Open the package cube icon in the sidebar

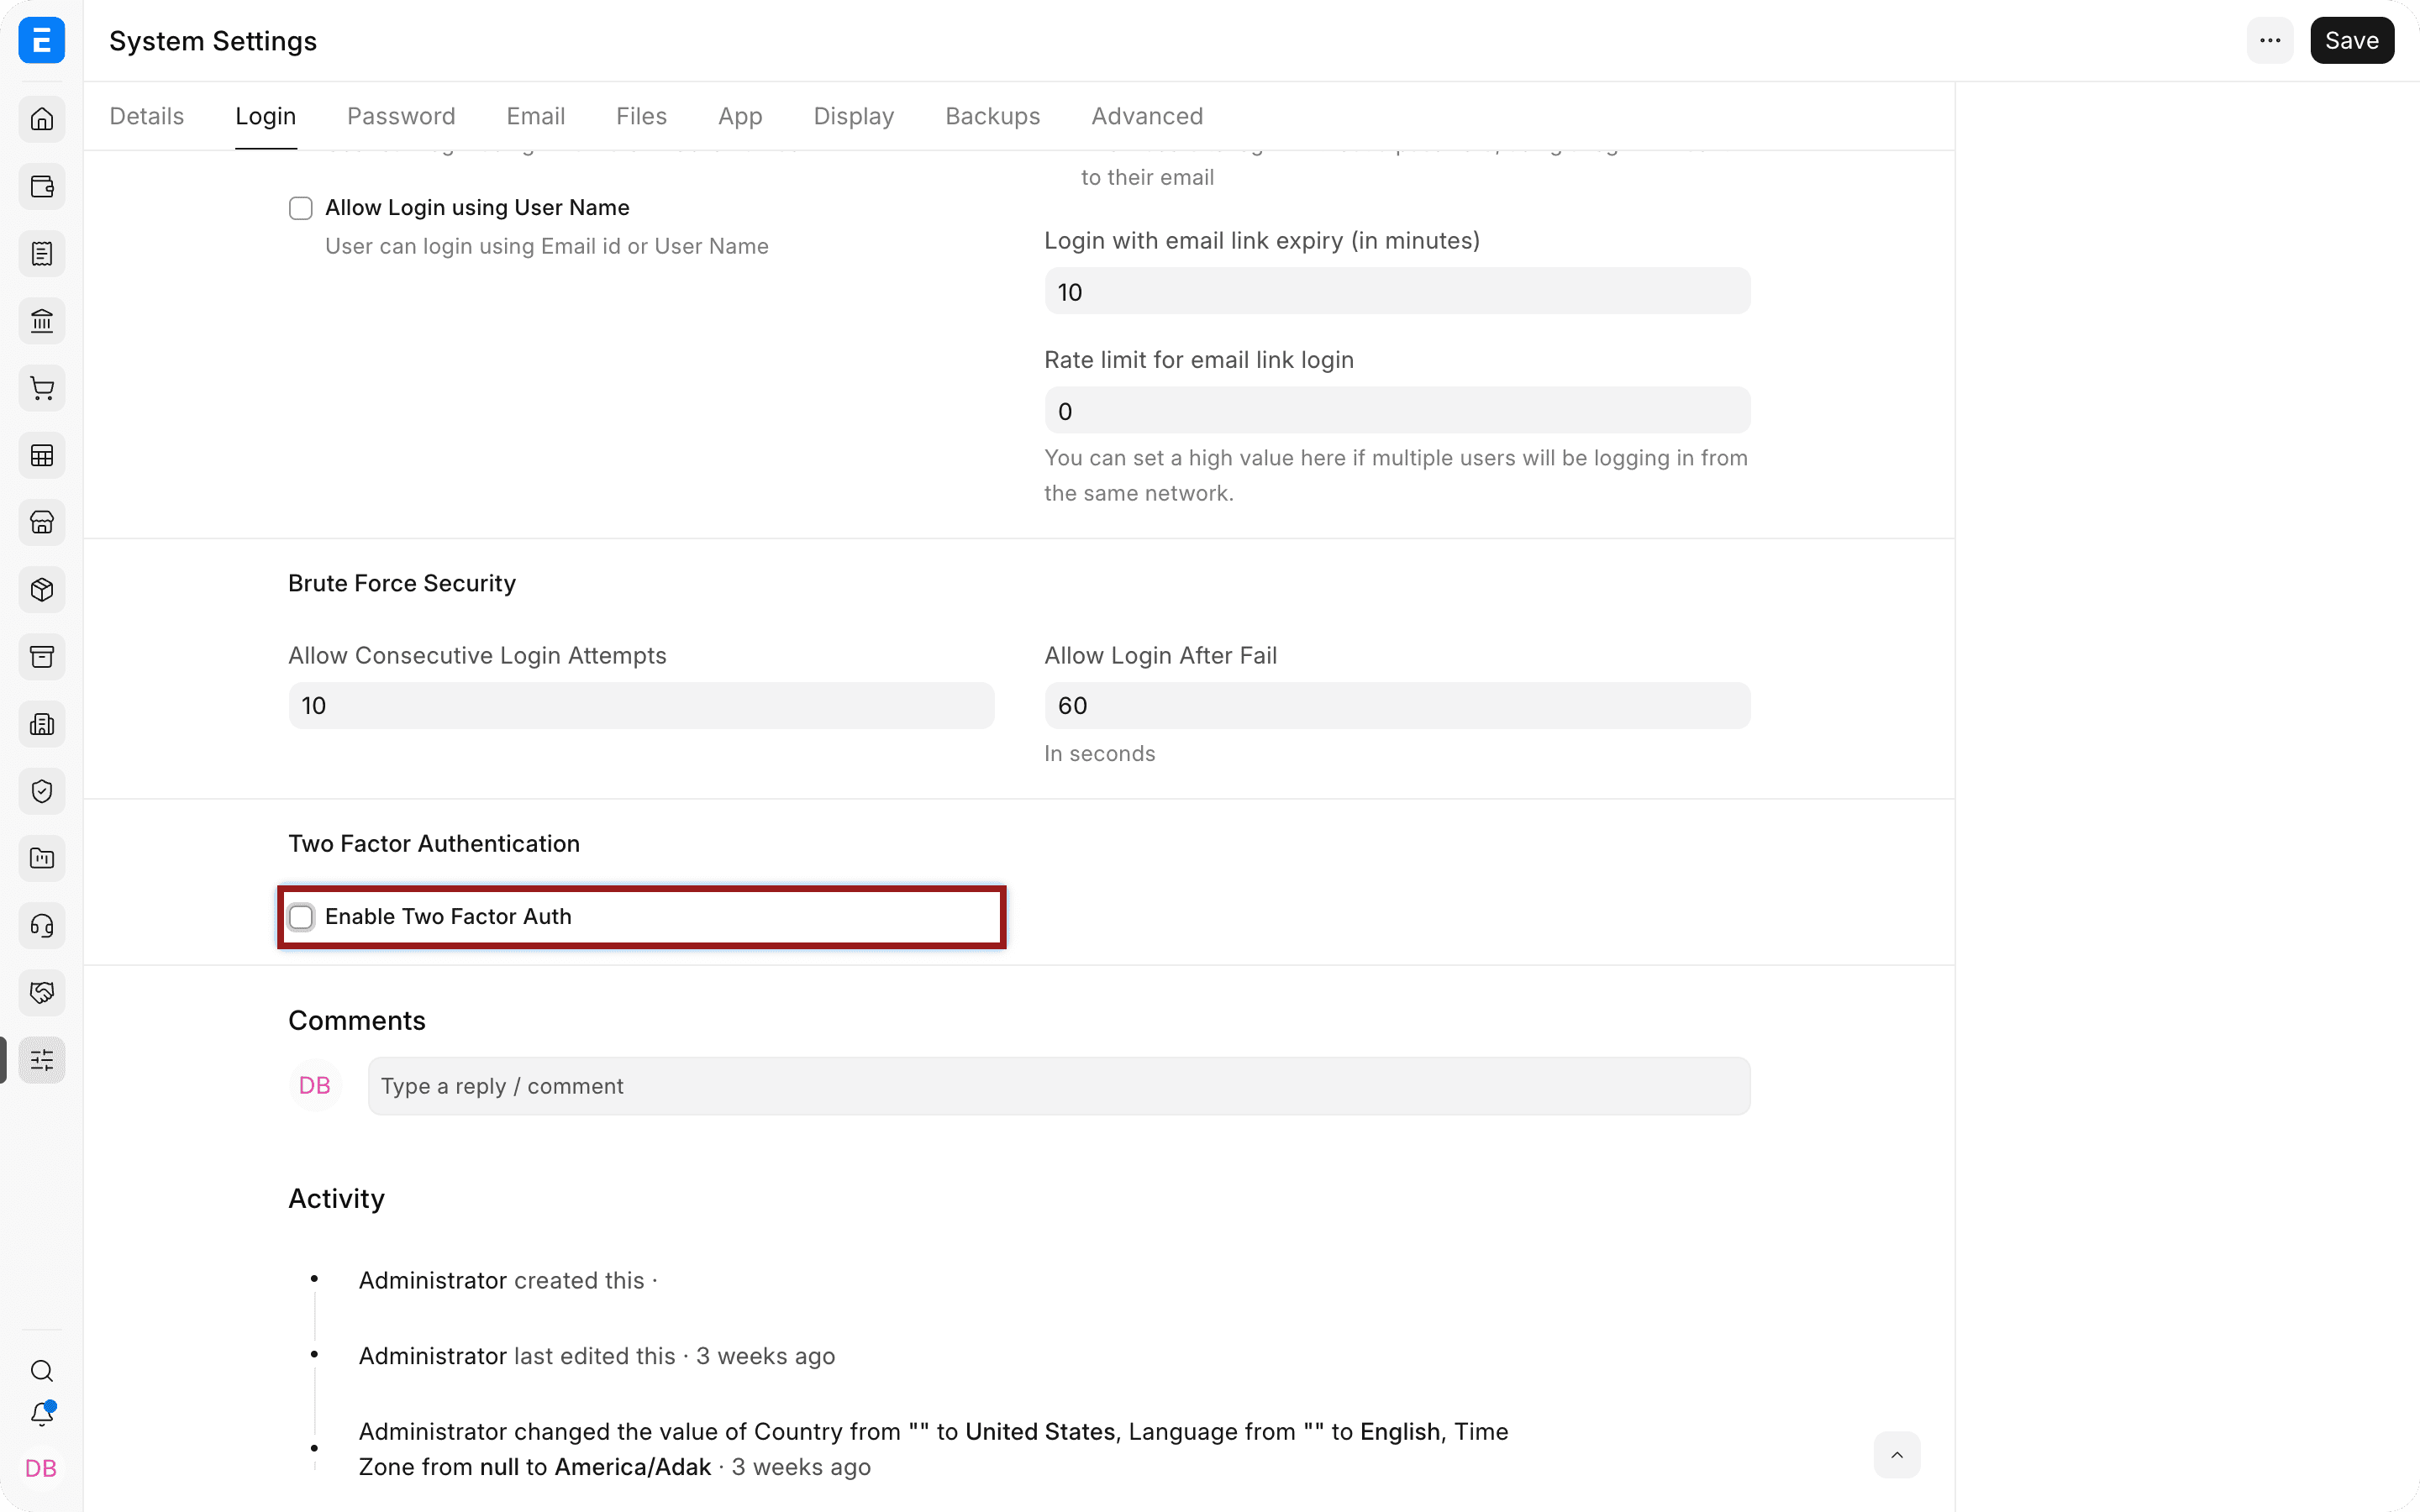point(41,590)
